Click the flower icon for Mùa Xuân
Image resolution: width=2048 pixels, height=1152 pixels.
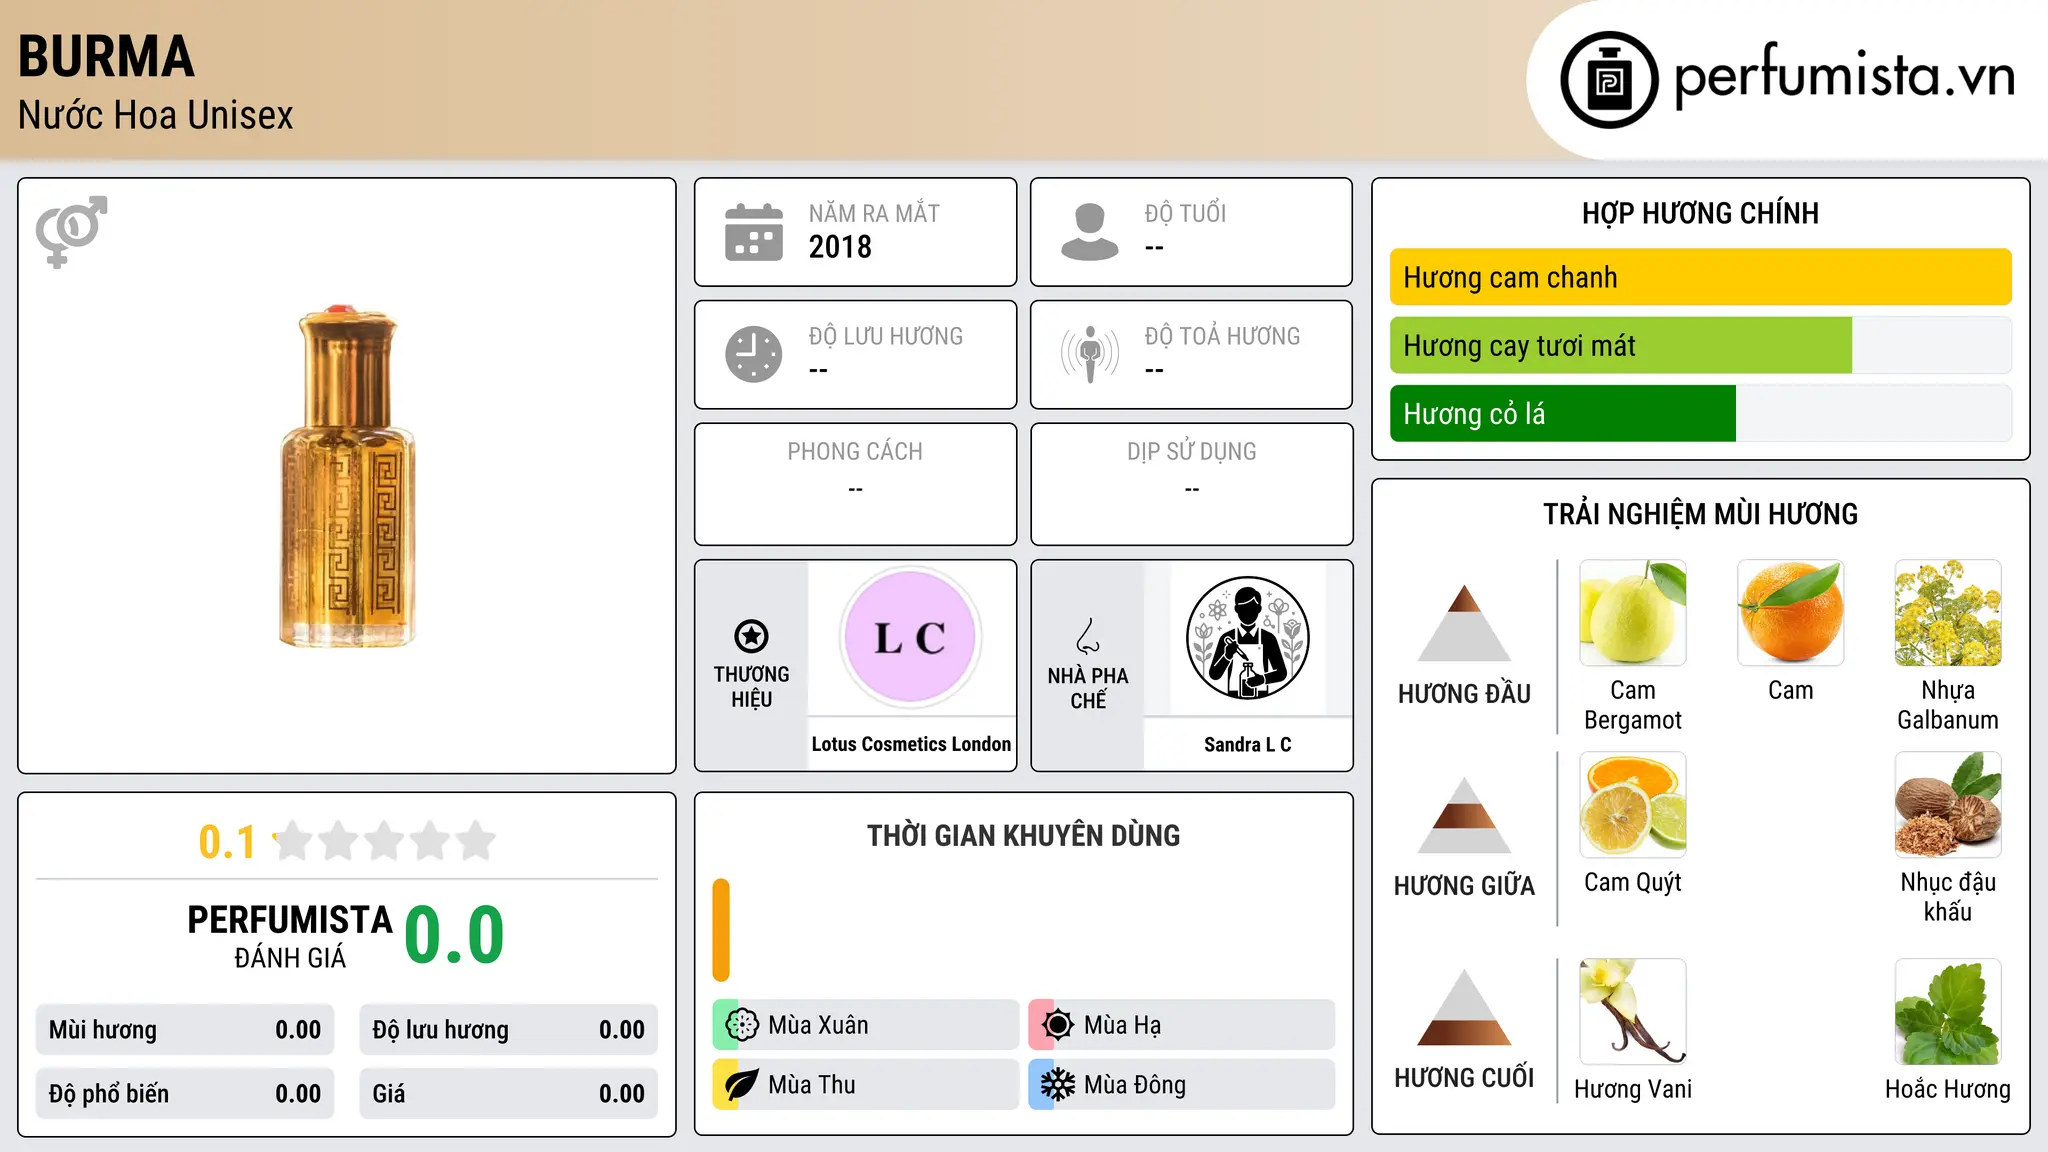(742, 1025)
